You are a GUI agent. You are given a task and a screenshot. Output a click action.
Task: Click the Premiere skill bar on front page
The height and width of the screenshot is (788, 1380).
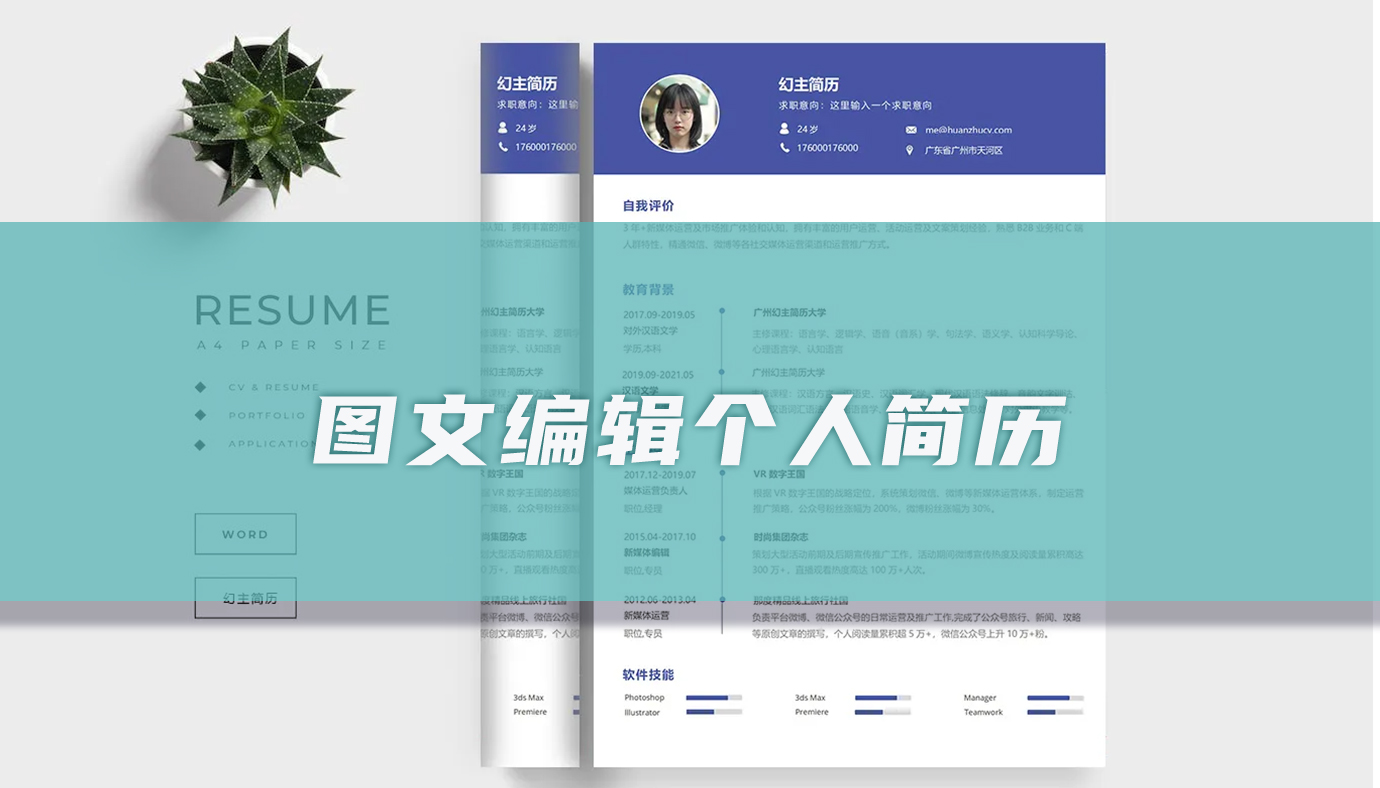(883, 712)
